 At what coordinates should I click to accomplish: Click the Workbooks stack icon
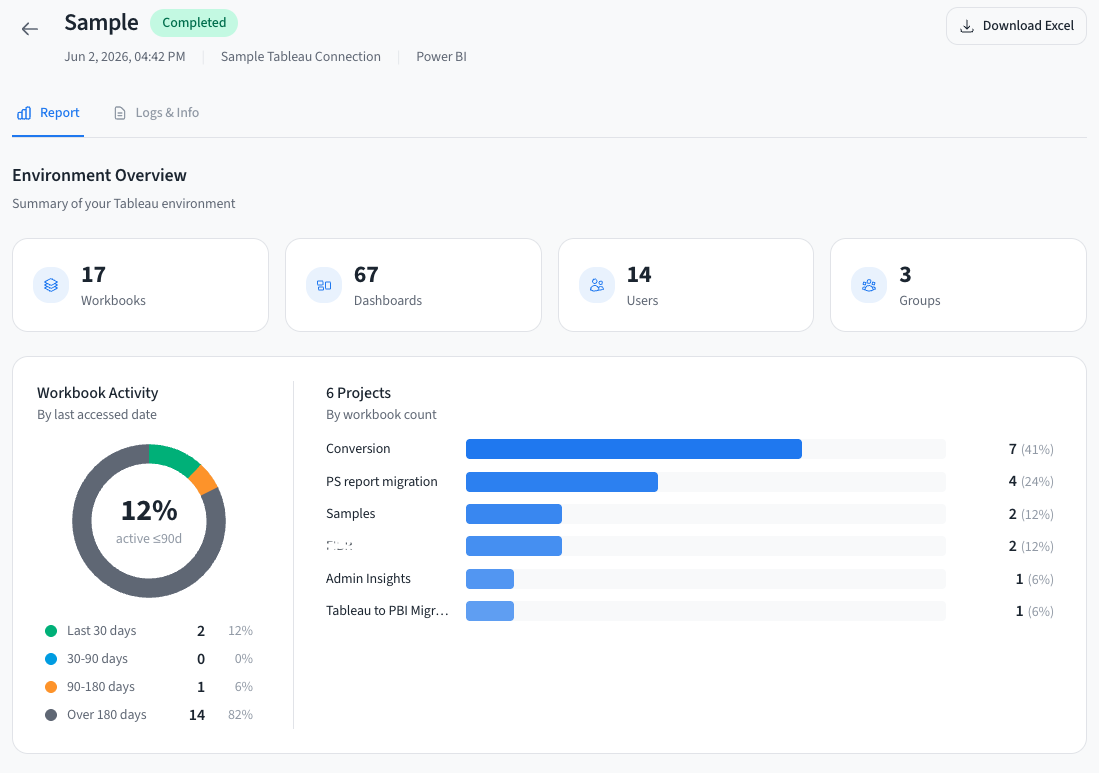pyautogui.click(x=51, y=285)
